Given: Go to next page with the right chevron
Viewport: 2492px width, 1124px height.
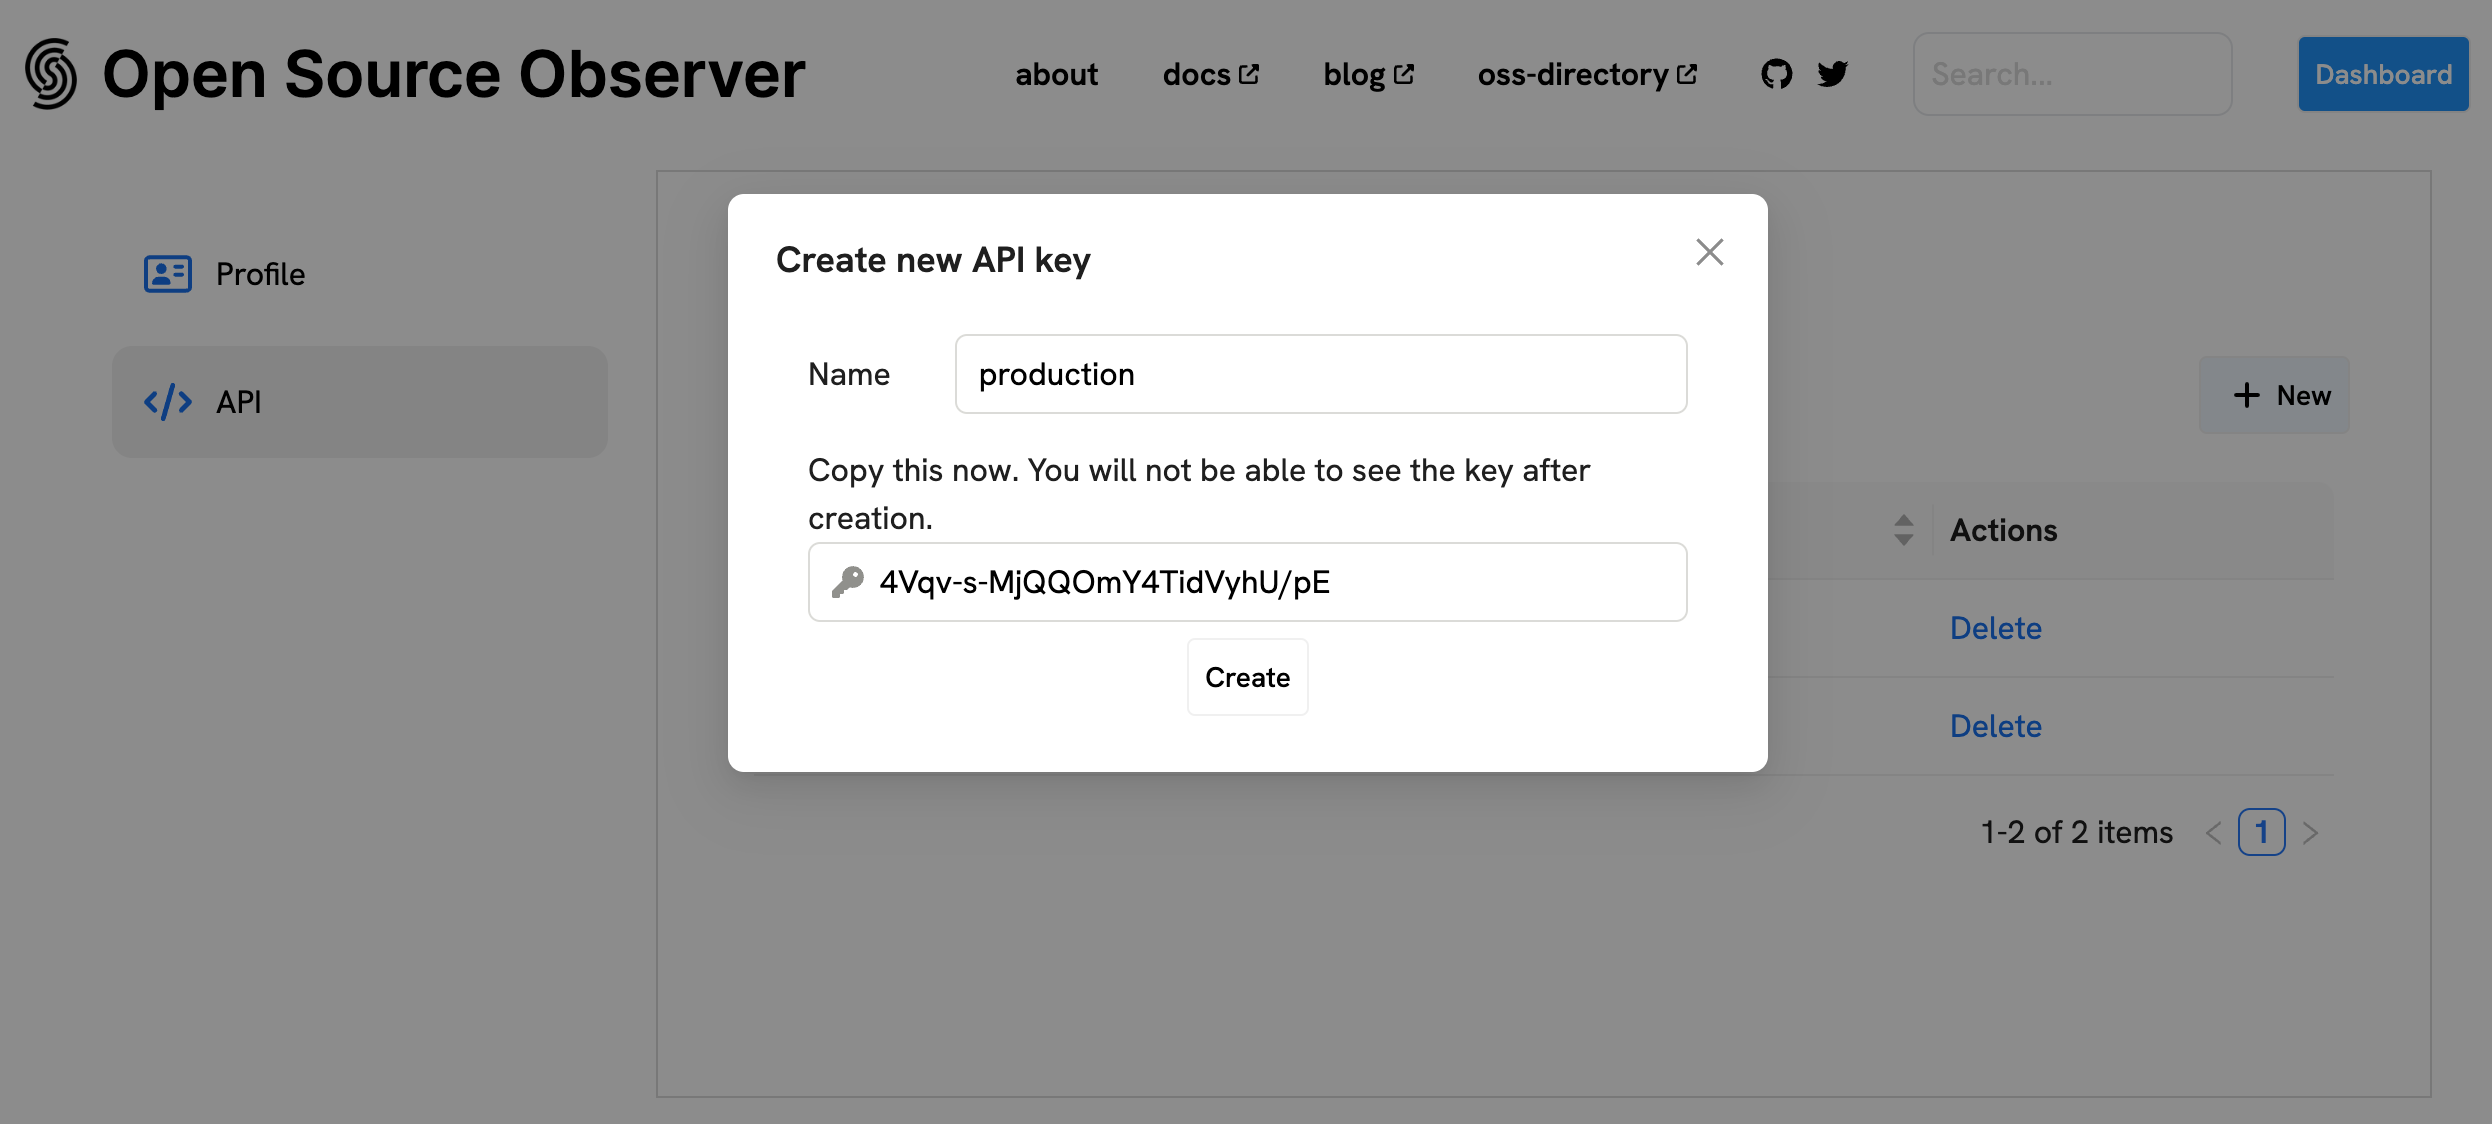Looking at the screenshot, I should click(x=2311, y=831).
